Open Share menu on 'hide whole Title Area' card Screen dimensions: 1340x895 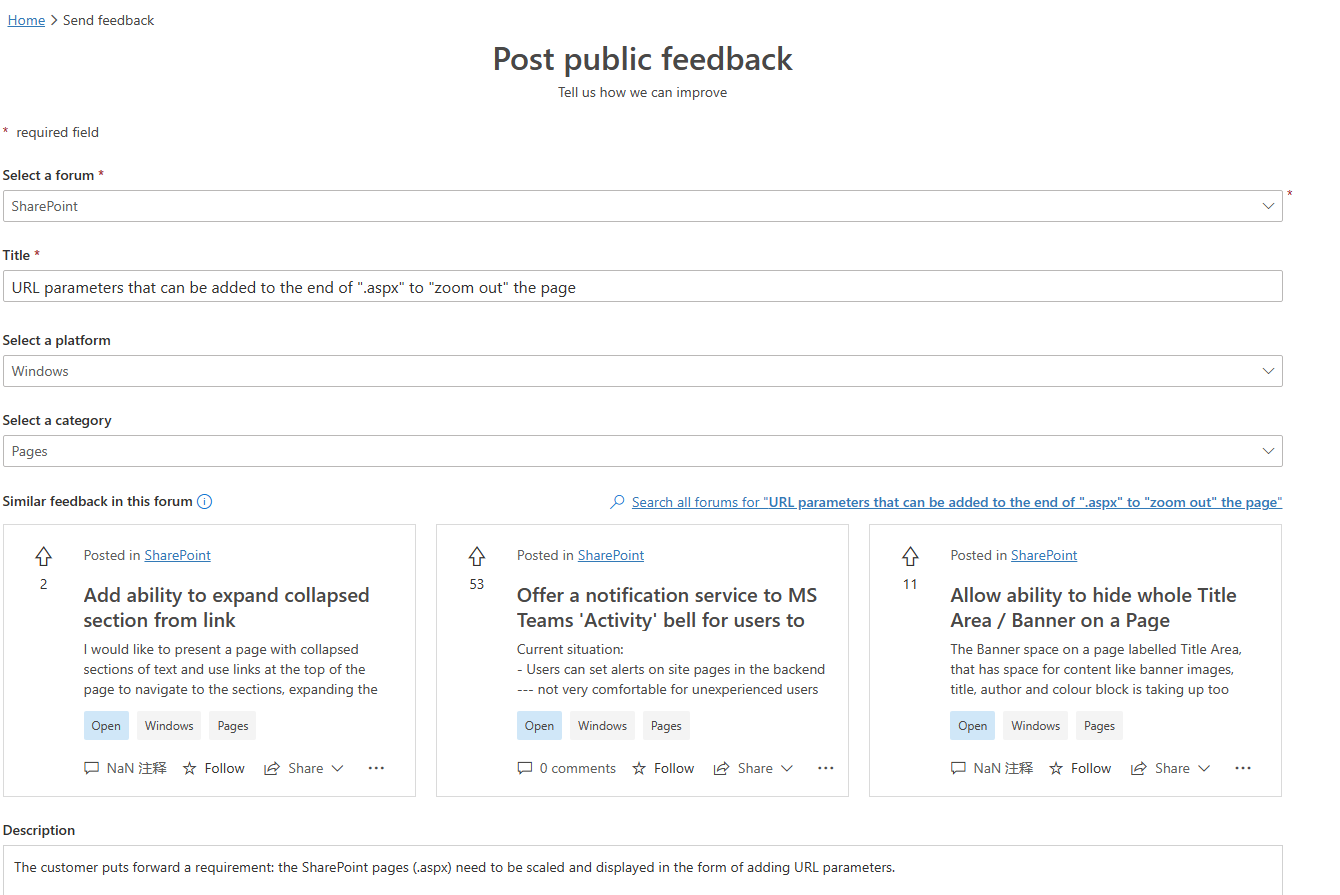point(1170,768)
